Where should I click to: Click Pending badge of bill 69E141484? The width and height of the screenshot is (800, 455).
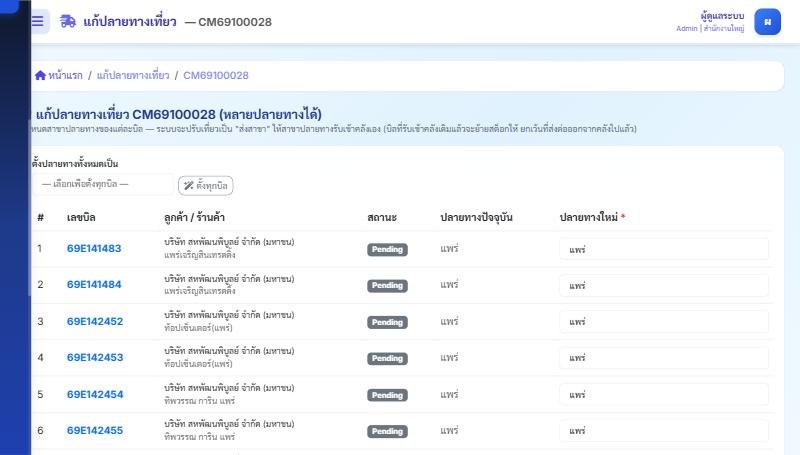[387, 286]
